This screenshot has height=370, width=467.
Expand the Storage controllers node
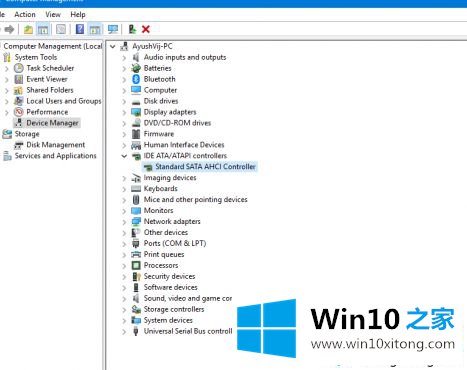[124, 310]
